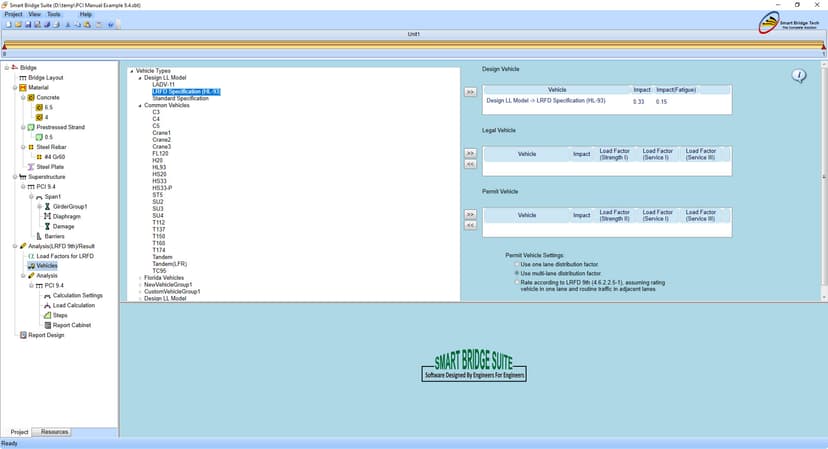The image size is (828, 449).
Task: Click the New project toolbar icon
Action: point(8,24)
